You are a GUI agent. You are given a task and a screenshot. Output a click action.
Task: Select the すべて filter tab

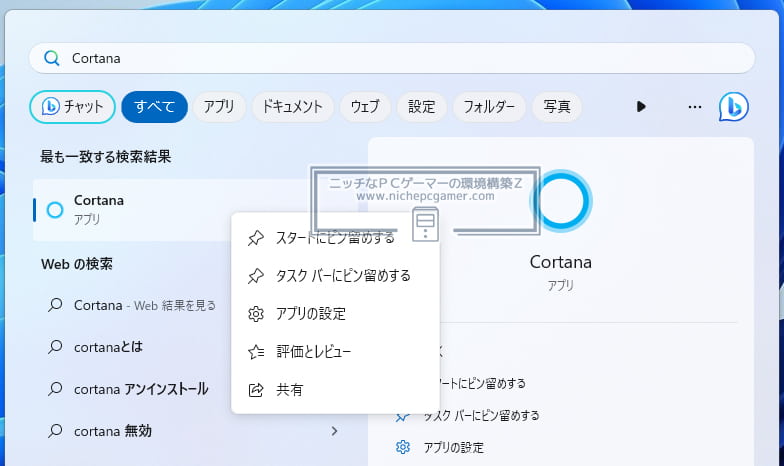click(154, 106)
